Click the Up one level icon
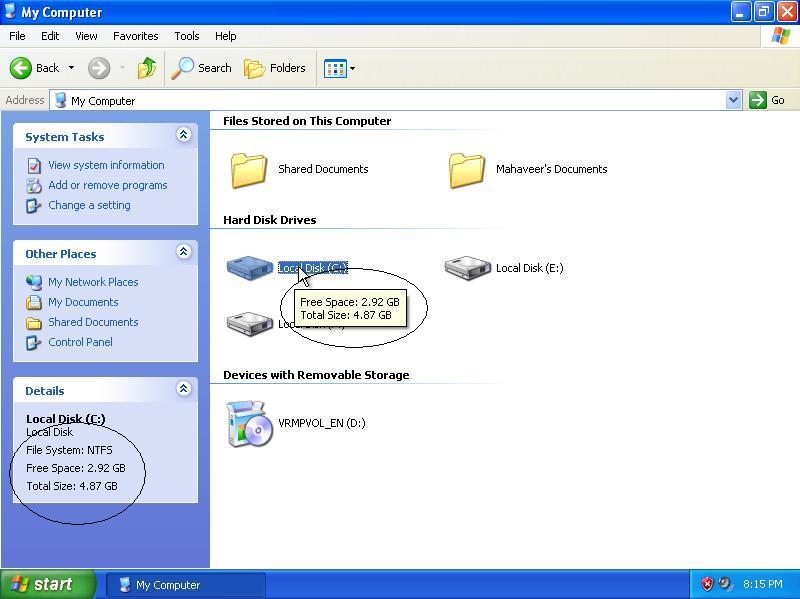The image size is (800, 599). pos(146,68)
